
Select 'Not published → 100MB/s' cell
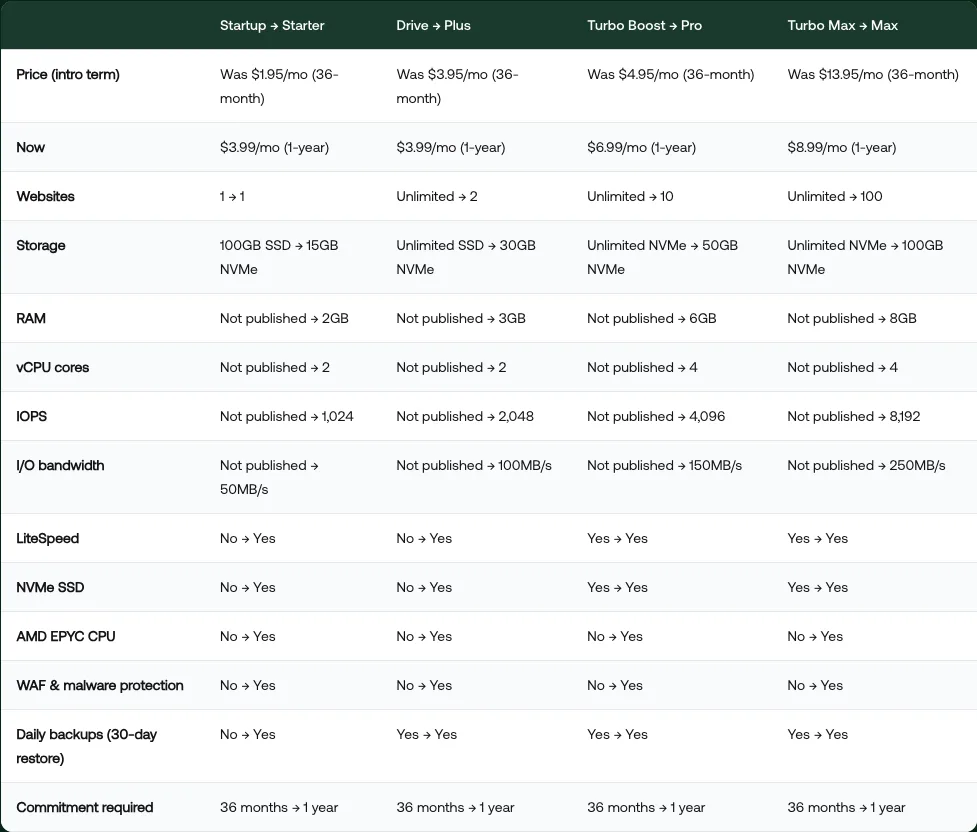point(474,466)
